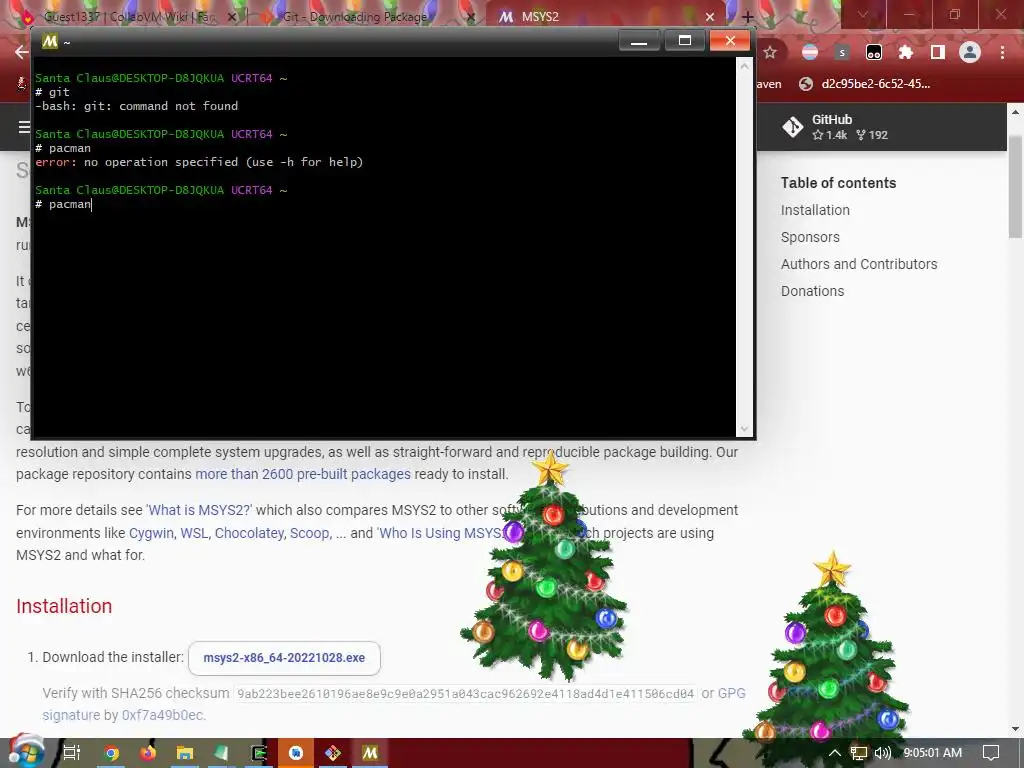Open the notification center icon
Screen dimensions: 1024x768
coord(991,753)
